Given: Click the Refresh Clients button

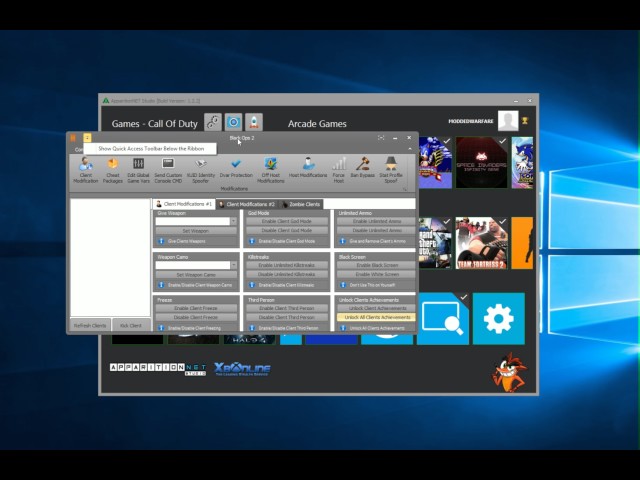Looking at the screenshot, I should (x=90, y=325).
